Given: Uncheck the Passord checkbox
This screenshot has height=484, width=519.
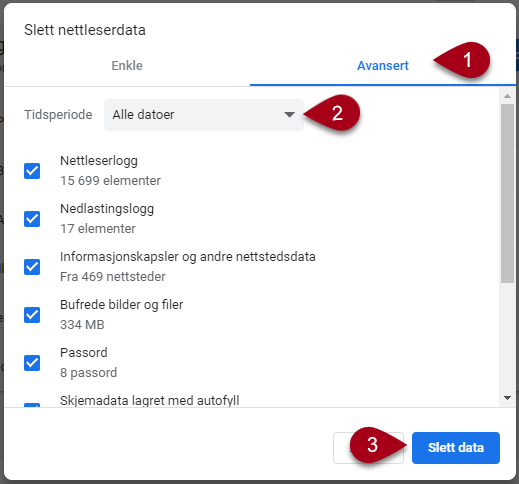Looking at the screenshot, I should pyautogui.click(x=32, y=363).
